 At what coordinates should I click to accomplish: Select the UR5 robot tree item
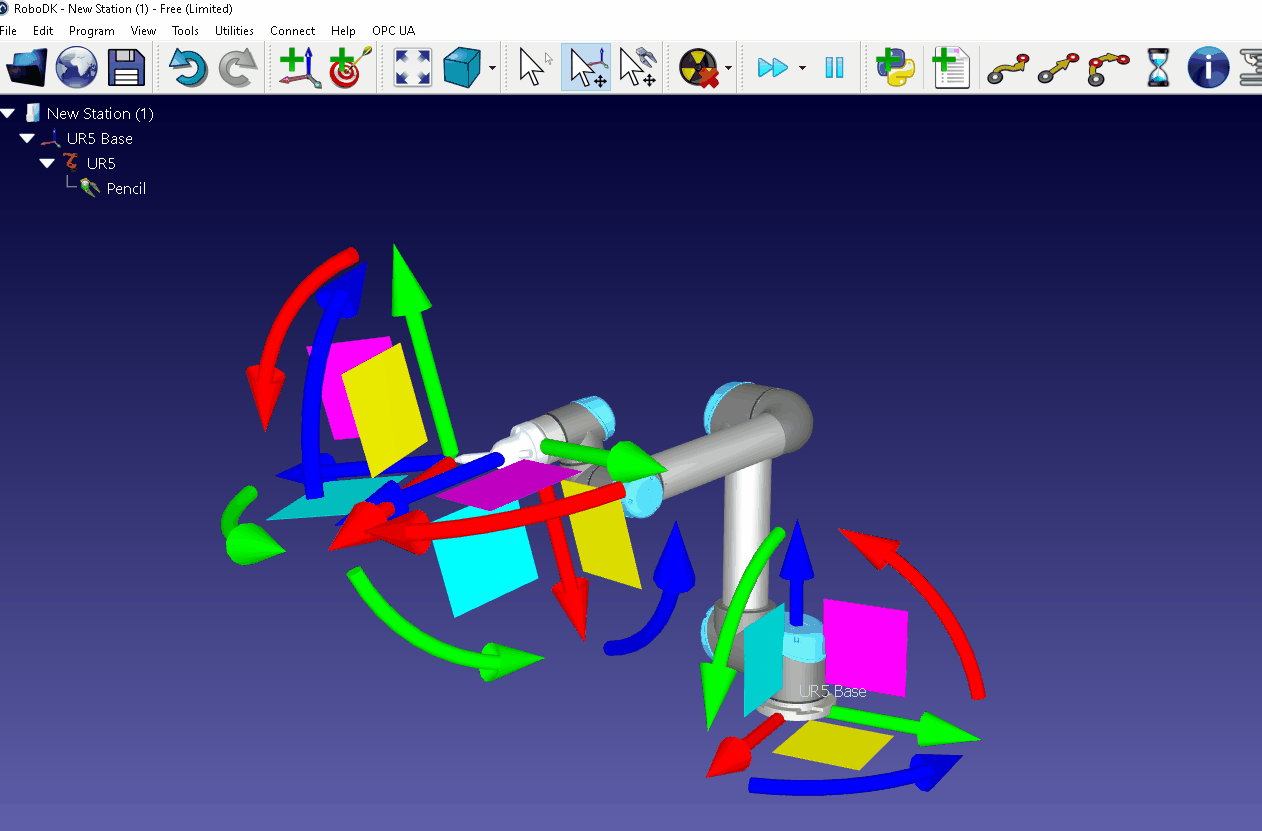pyautogui.click(x=101, y=163)
